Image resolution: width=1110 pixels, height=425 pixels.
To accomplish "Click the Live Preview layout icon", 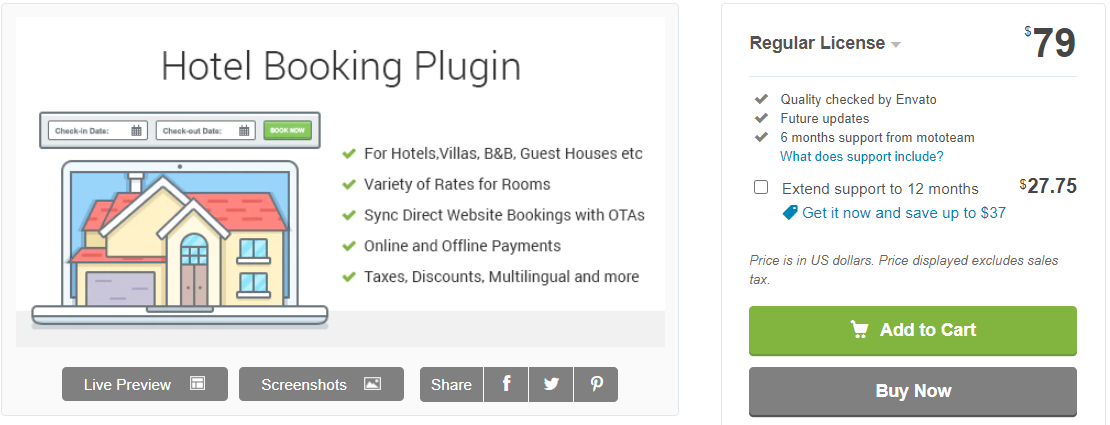I will coord(198,384).
